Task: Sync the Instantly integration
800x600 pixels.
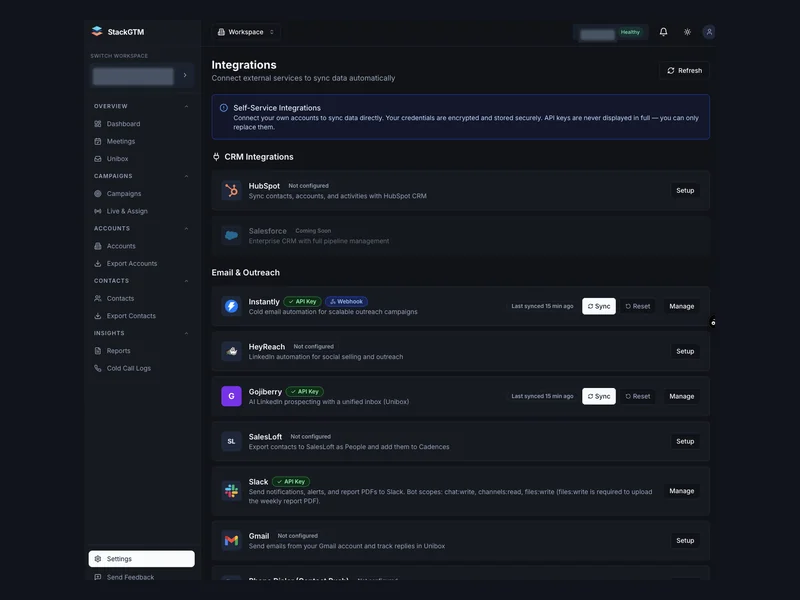Action: [x=599, y=306]
